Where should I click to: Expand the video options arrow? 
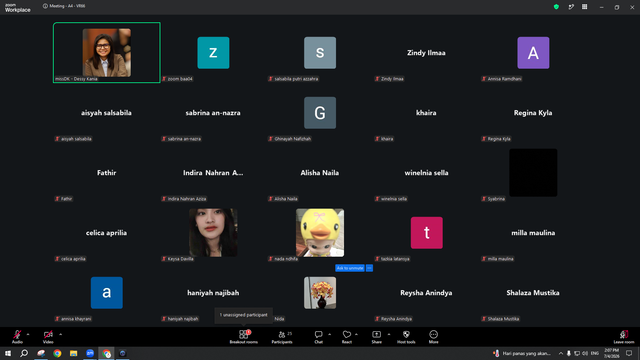click(60, 334)
